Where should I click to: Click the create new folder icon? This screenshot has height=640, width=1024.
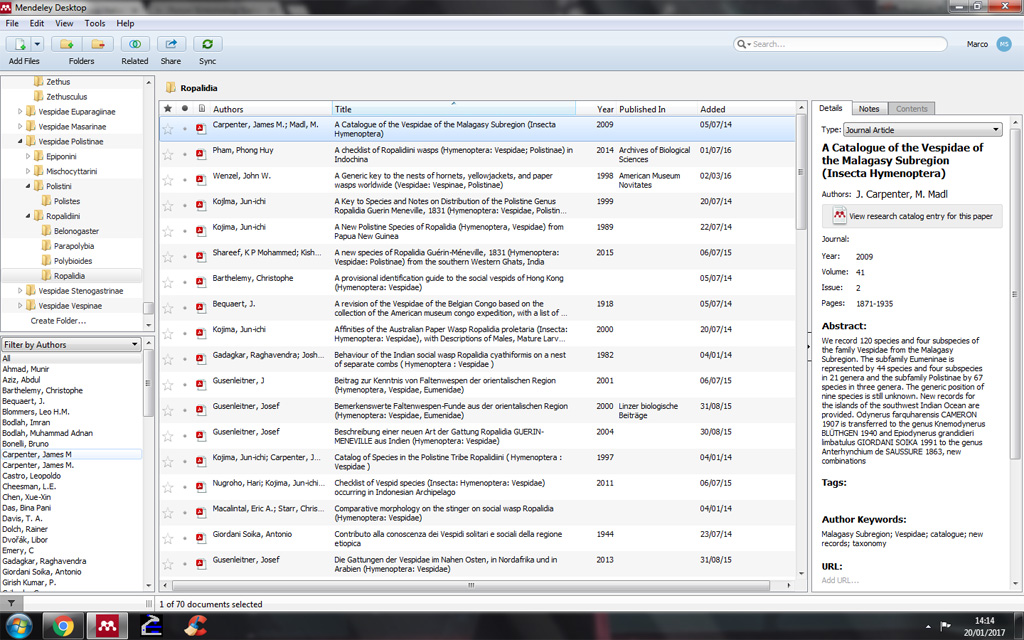[67, 44]
